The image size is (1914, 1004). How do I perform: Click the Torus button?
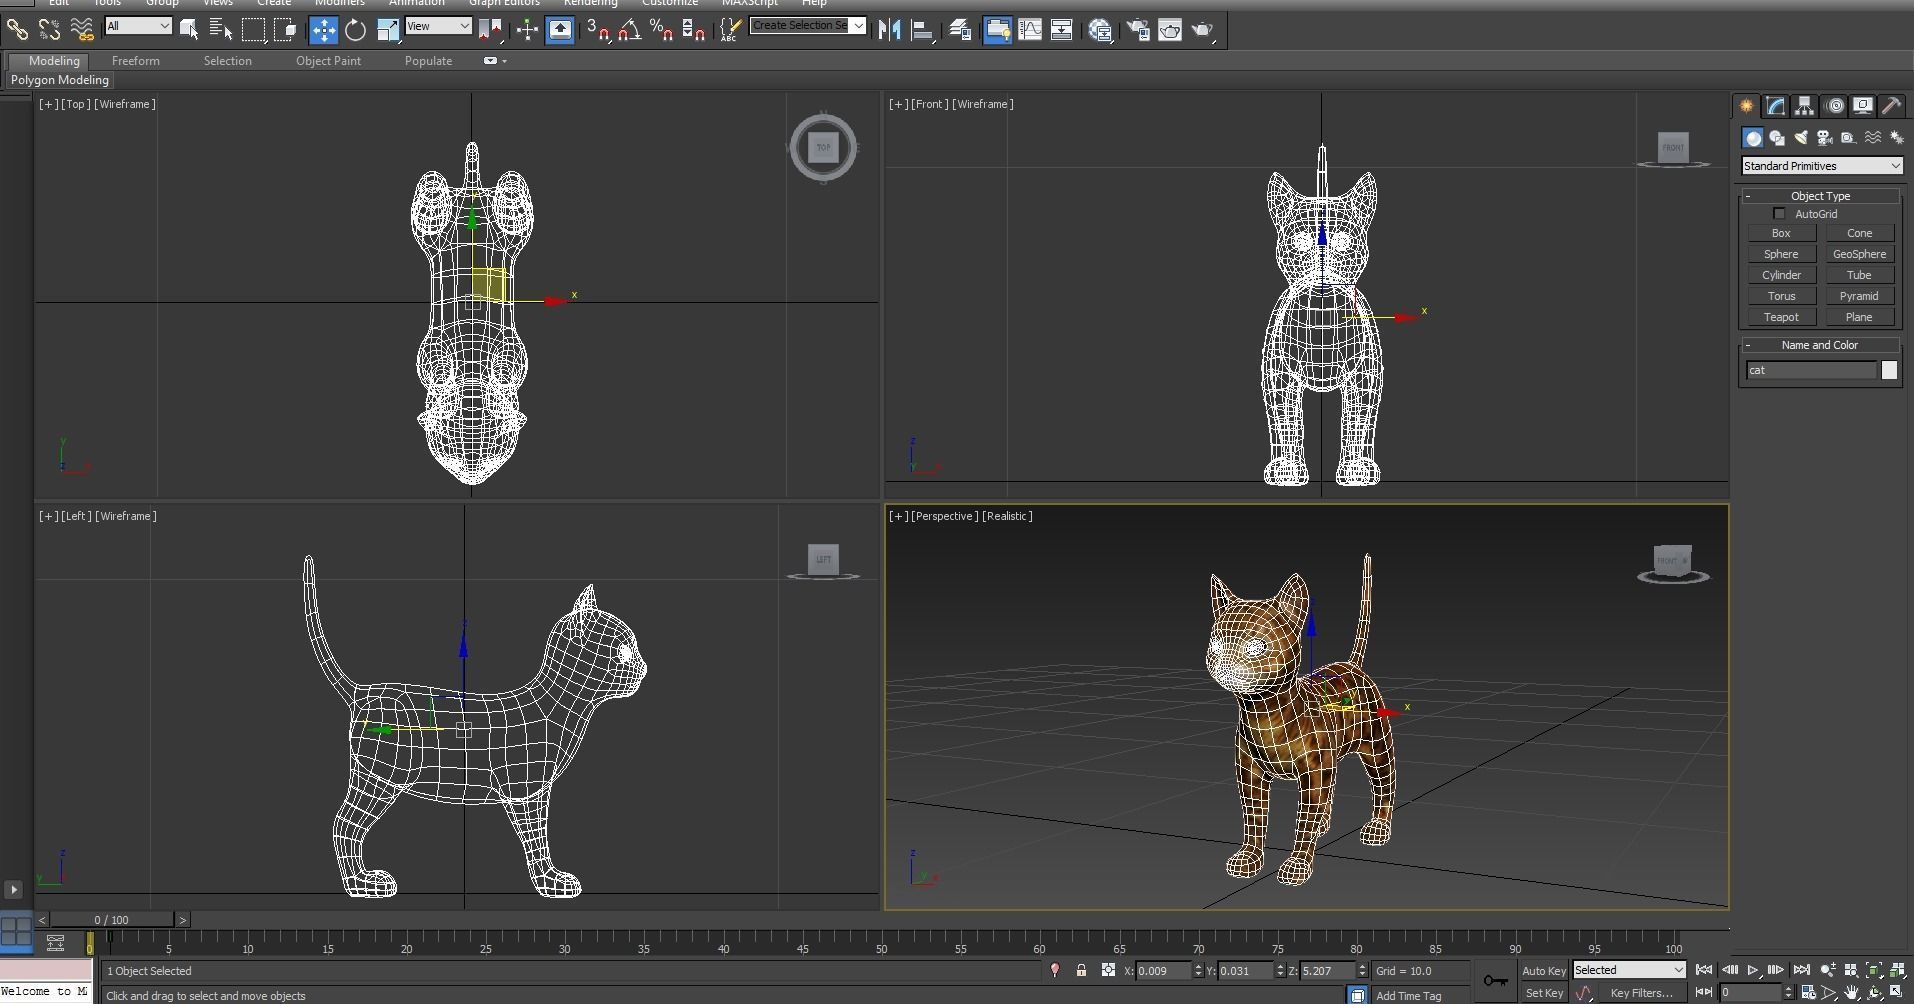coord(1781,296)
